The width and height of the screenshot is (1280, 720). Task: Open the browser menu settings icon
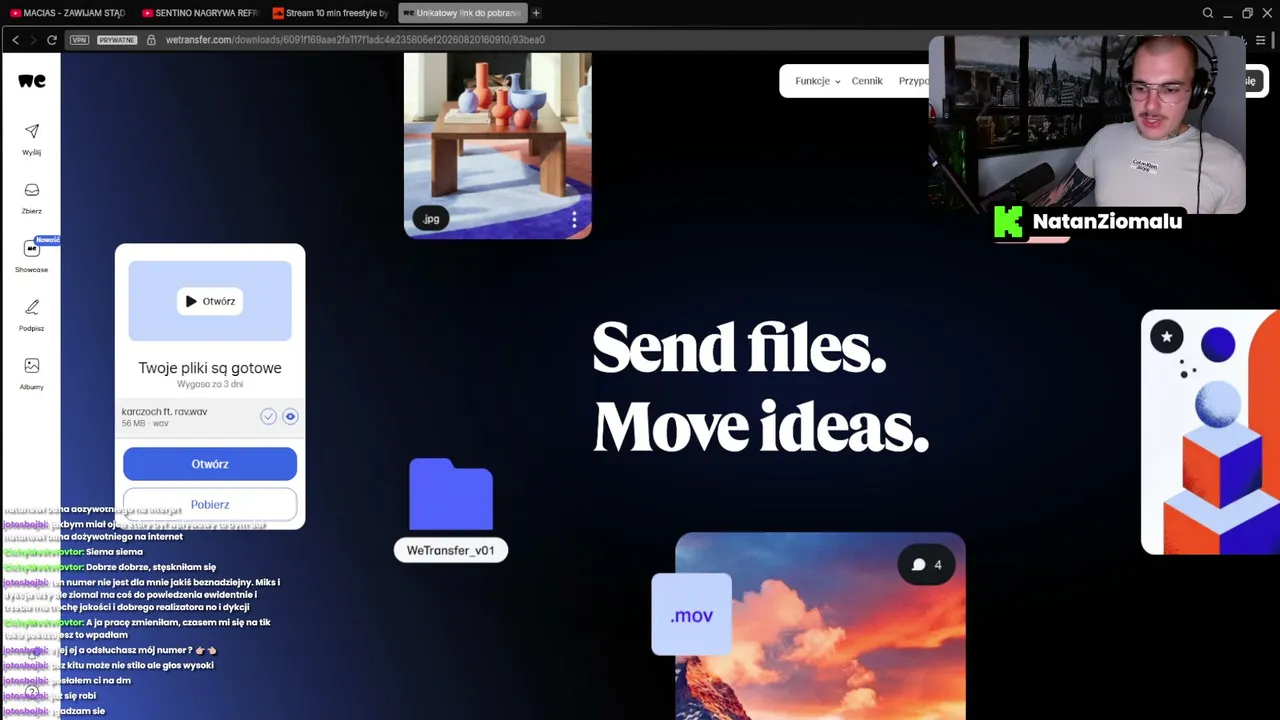point(1260,40)
